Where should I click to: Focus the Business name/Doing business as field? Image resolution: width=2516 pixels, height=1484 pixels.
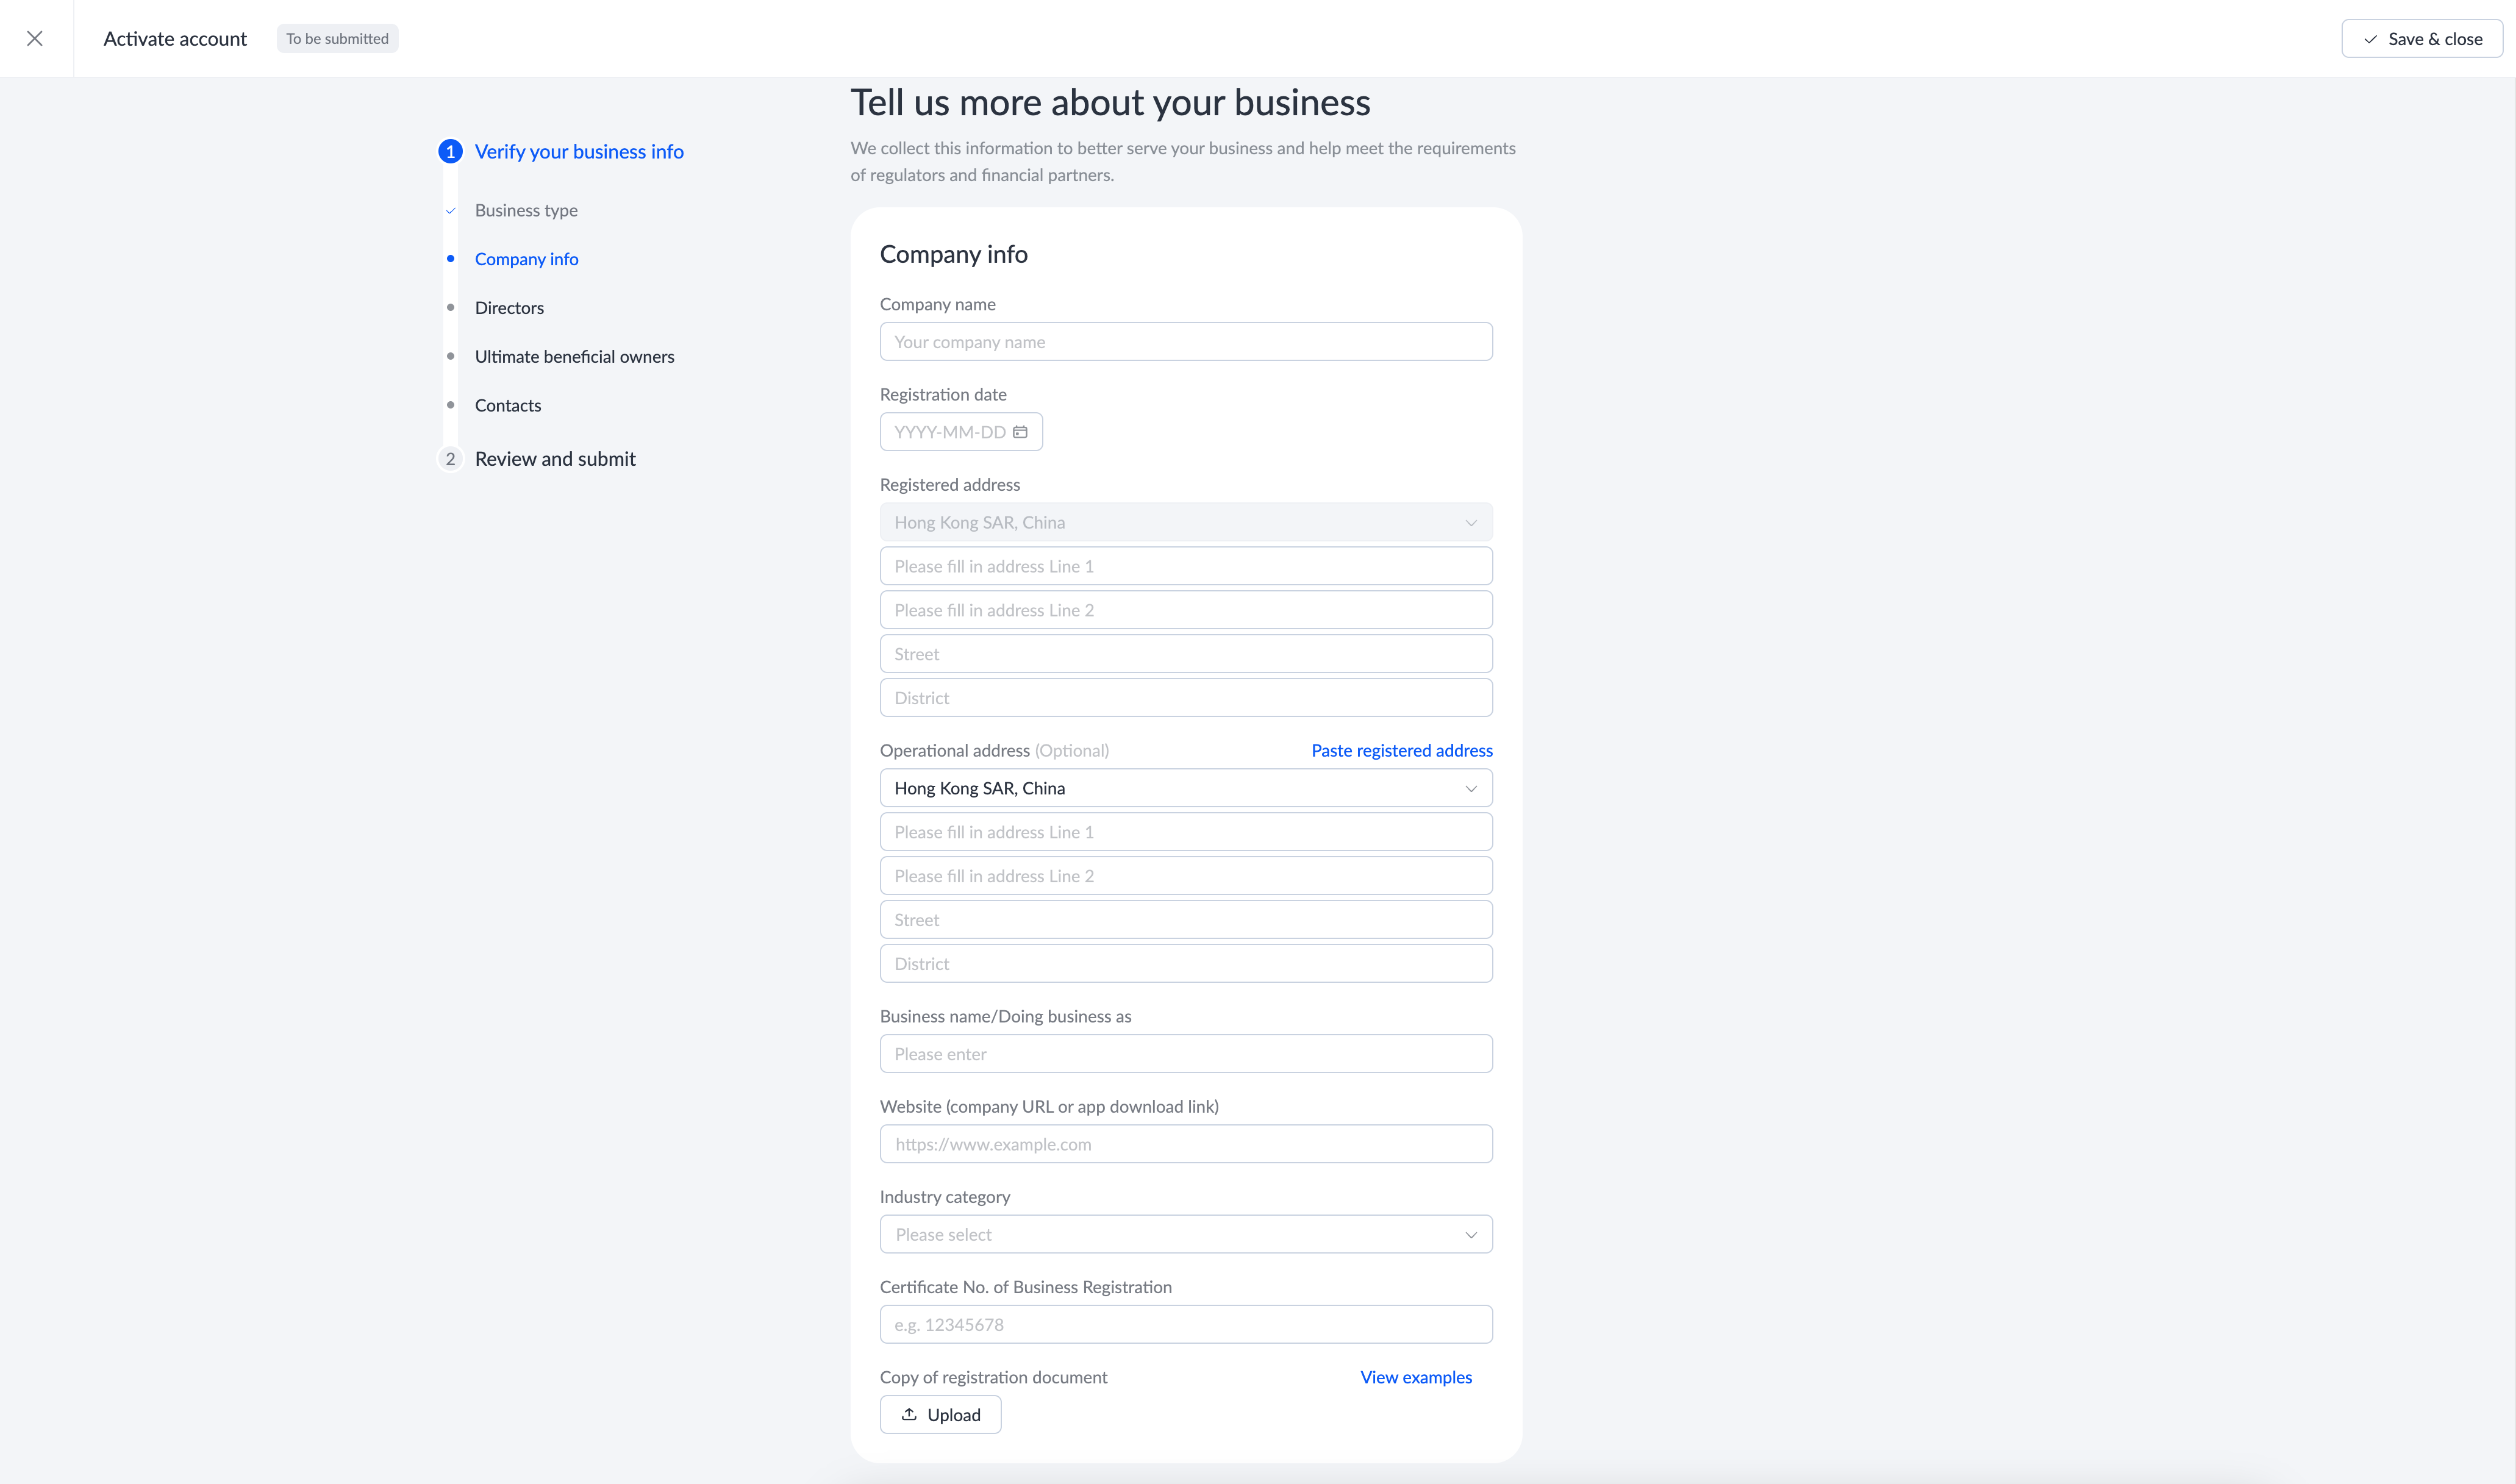(x=1185, y=1054)
